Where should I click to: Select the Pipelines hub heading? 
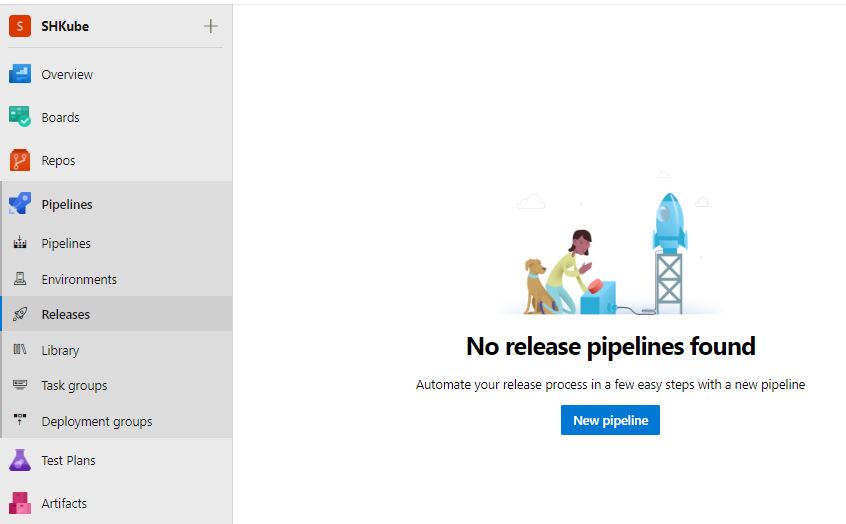(x=67, y=205)
